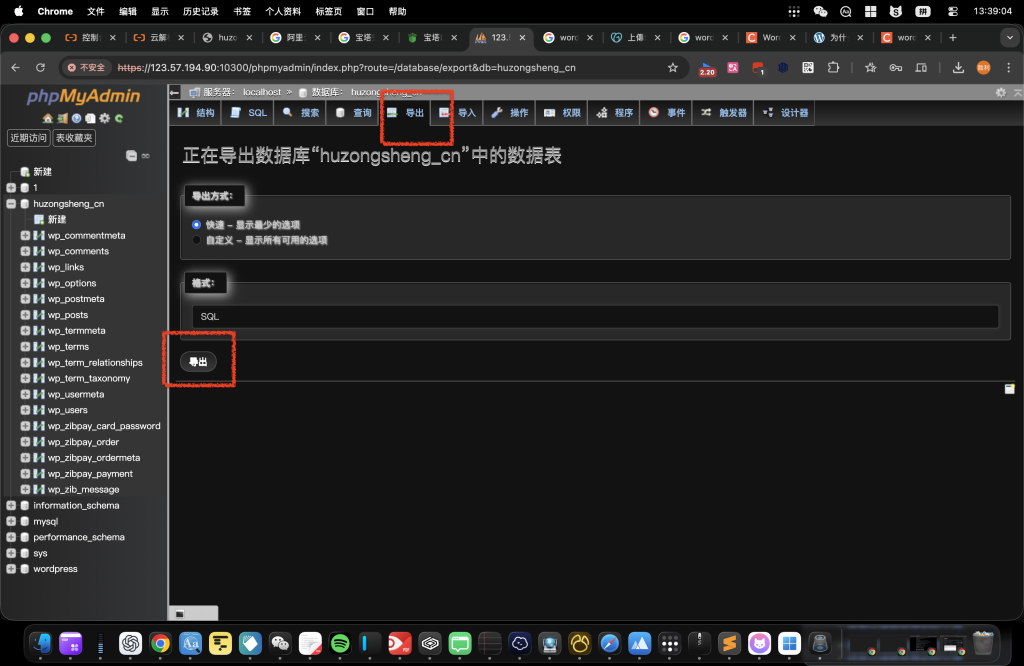The height and width of the screenshot is (666, 1024).
Task: Select the 快速 quick export radio option
Action: point(196,225)
